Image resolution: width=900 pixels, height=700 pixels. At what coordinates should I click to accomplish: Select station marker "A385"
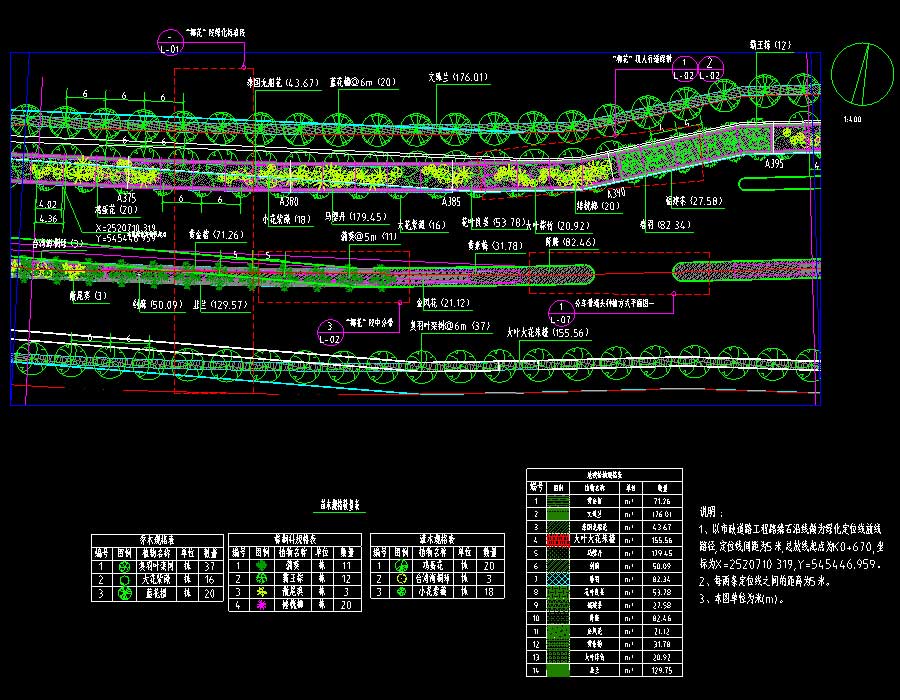coord(451,201)
